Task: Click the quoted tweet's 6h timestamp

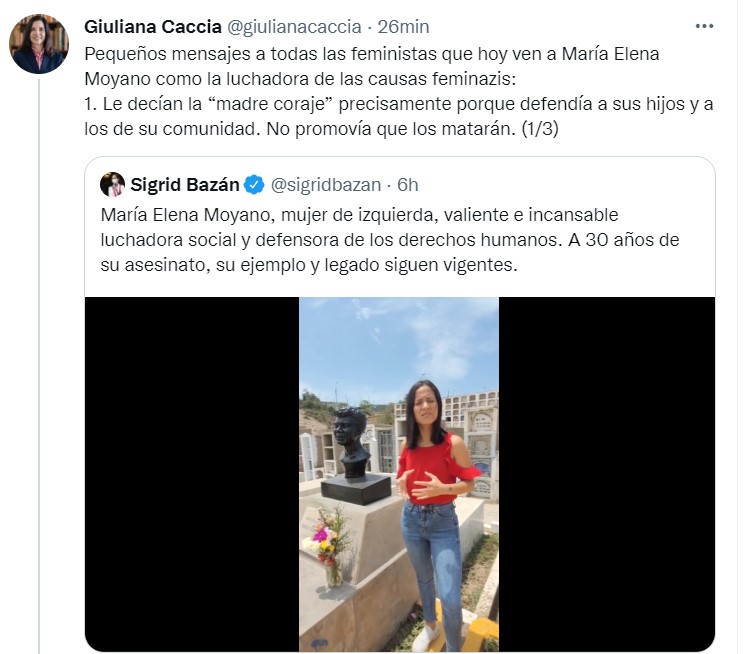Action: (408, 185)
